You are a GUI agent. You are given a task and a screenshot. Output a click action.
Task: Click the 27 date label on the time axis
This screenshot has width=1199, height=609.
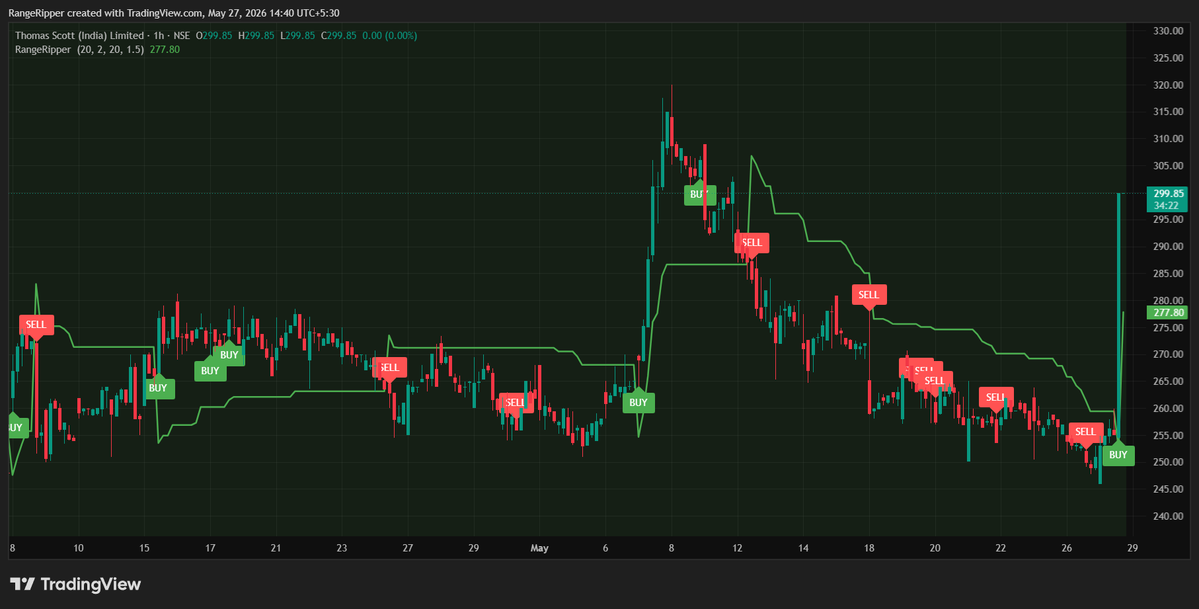click(x=408, y=548)
